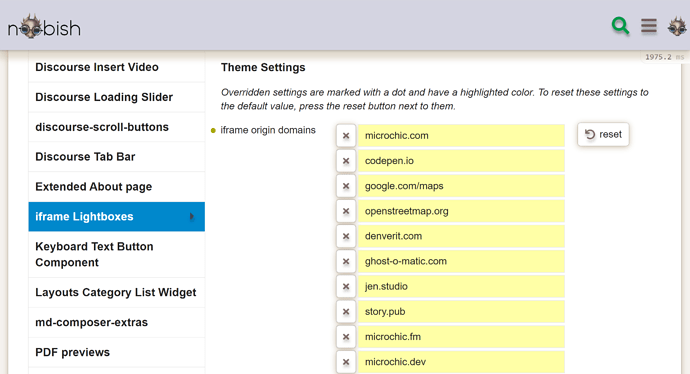Select Discourse Insert Video component
The width and height of the screenshot is (690, 374).
117,67
